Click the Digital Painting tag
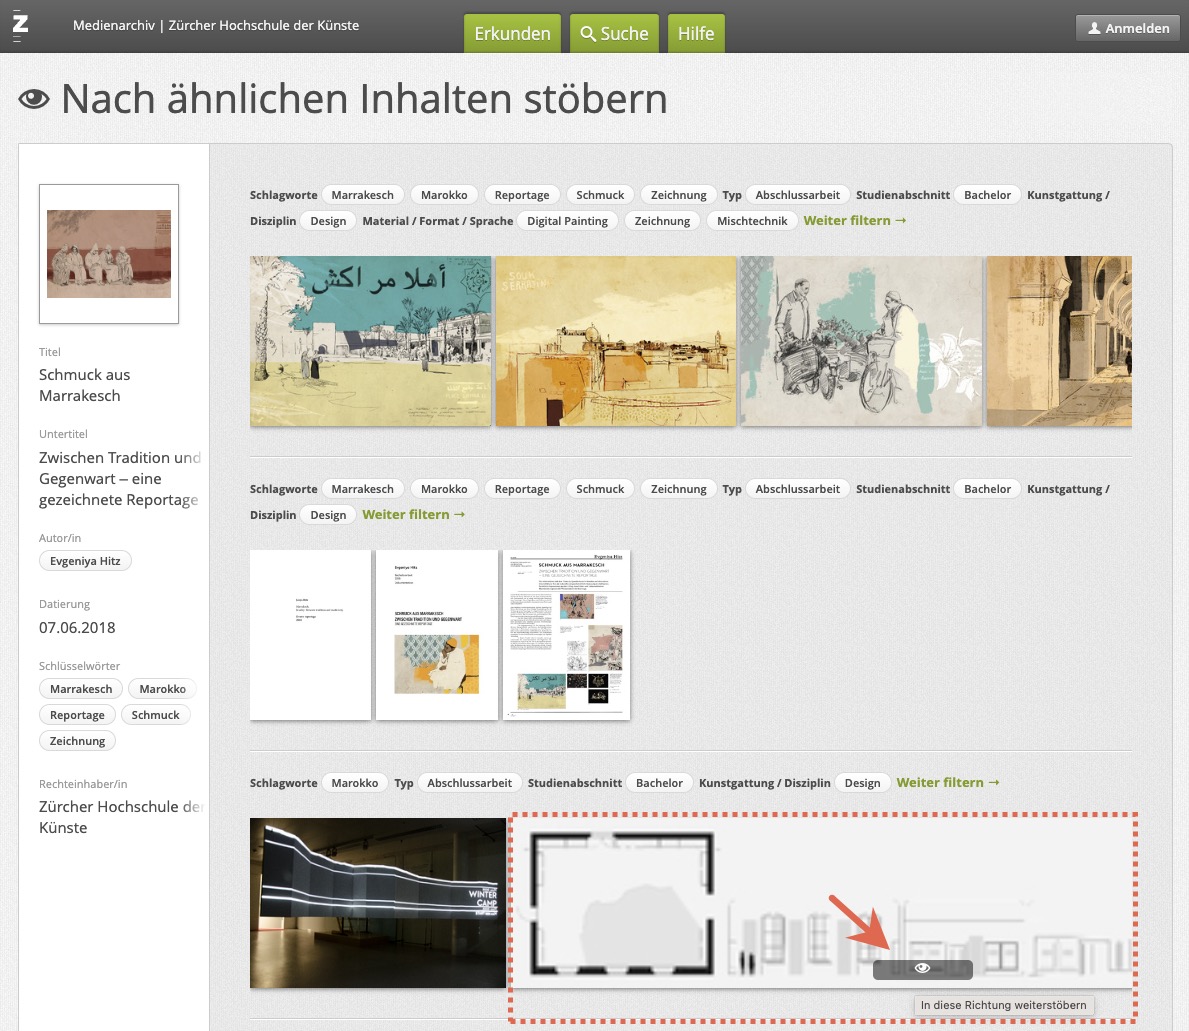 pos(567,221)
